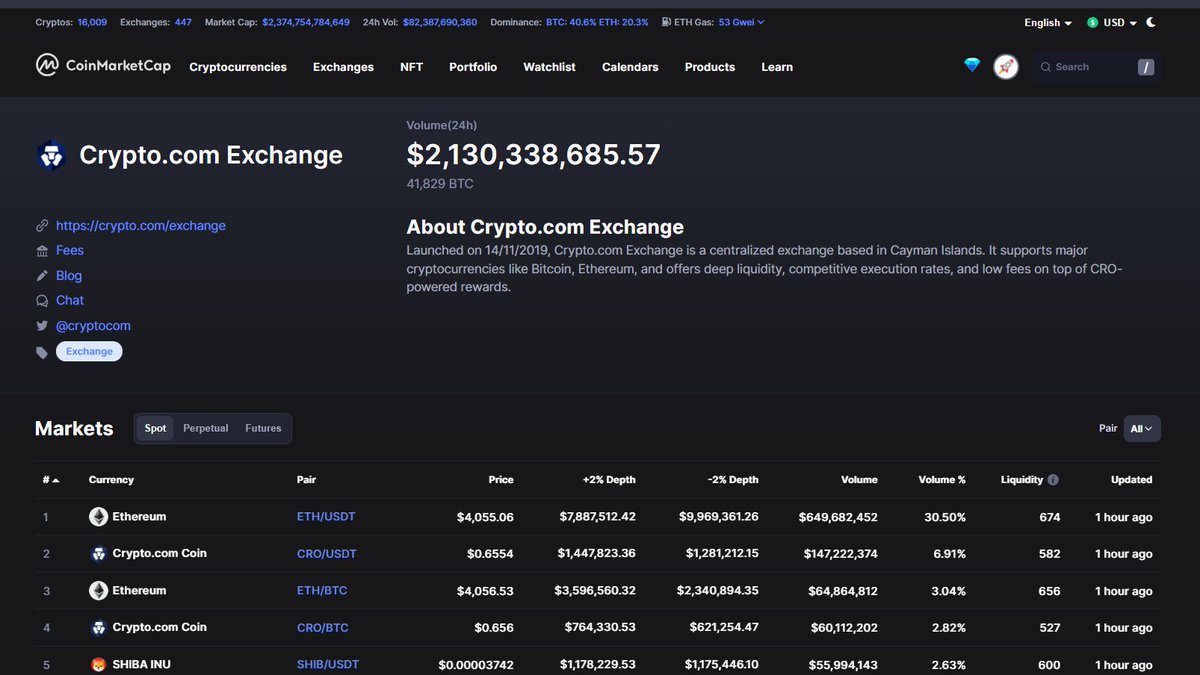
Task: Click the pencil icon next to Blog
Action: (x=42, y=276)
